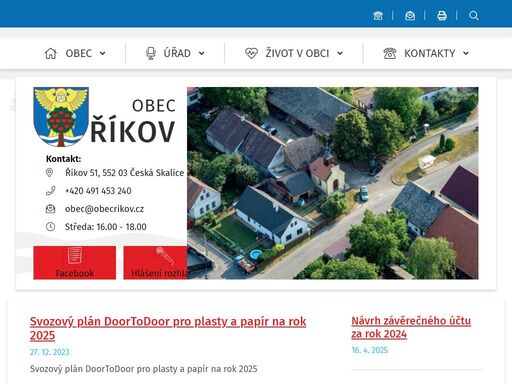
Task: Click the Hlášení rozhlasu label on red button
Action: [159, 273]
